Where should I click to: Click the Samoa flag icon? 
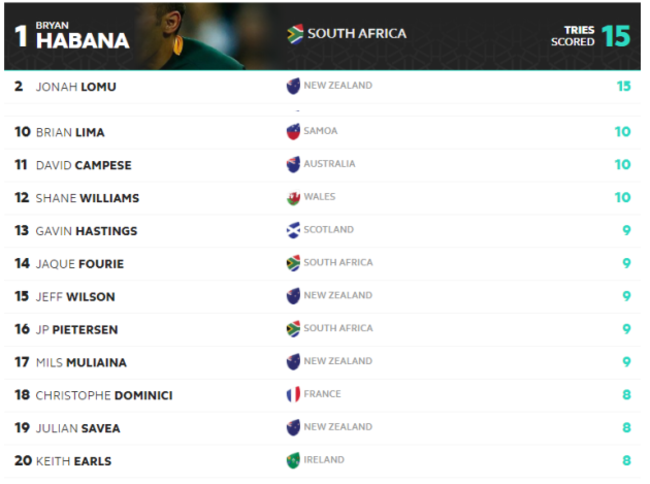(293, 132)
